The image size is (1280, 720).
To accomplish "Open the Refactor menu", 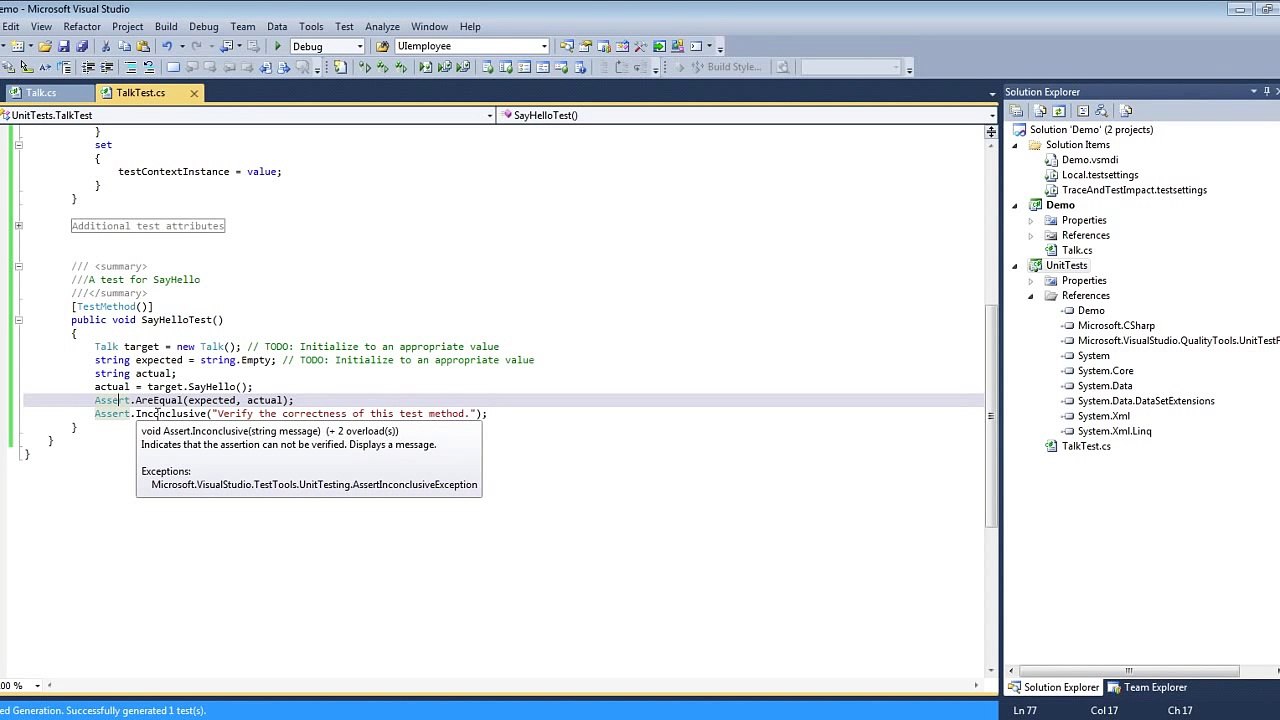I will [x=82, y=26].
